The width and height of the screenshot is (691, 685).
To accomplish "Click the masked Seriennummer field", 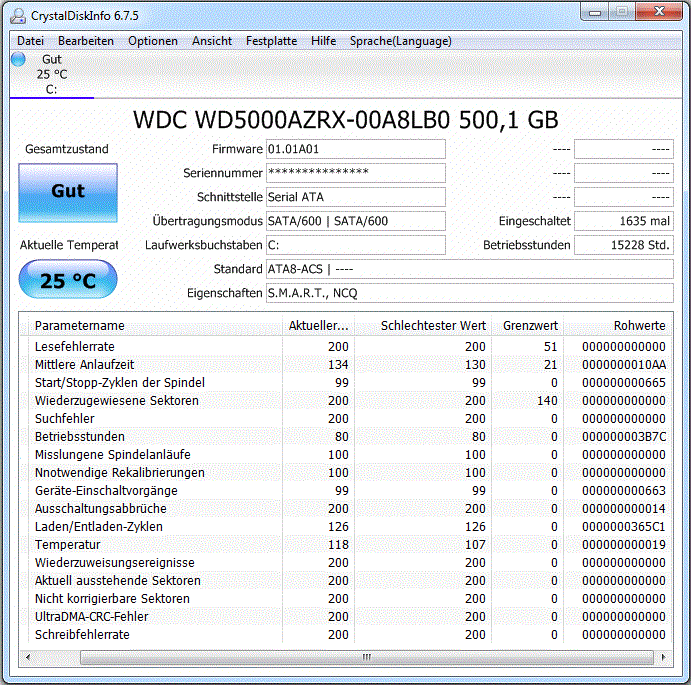I will pyautogui.click(x=356, y=173).
